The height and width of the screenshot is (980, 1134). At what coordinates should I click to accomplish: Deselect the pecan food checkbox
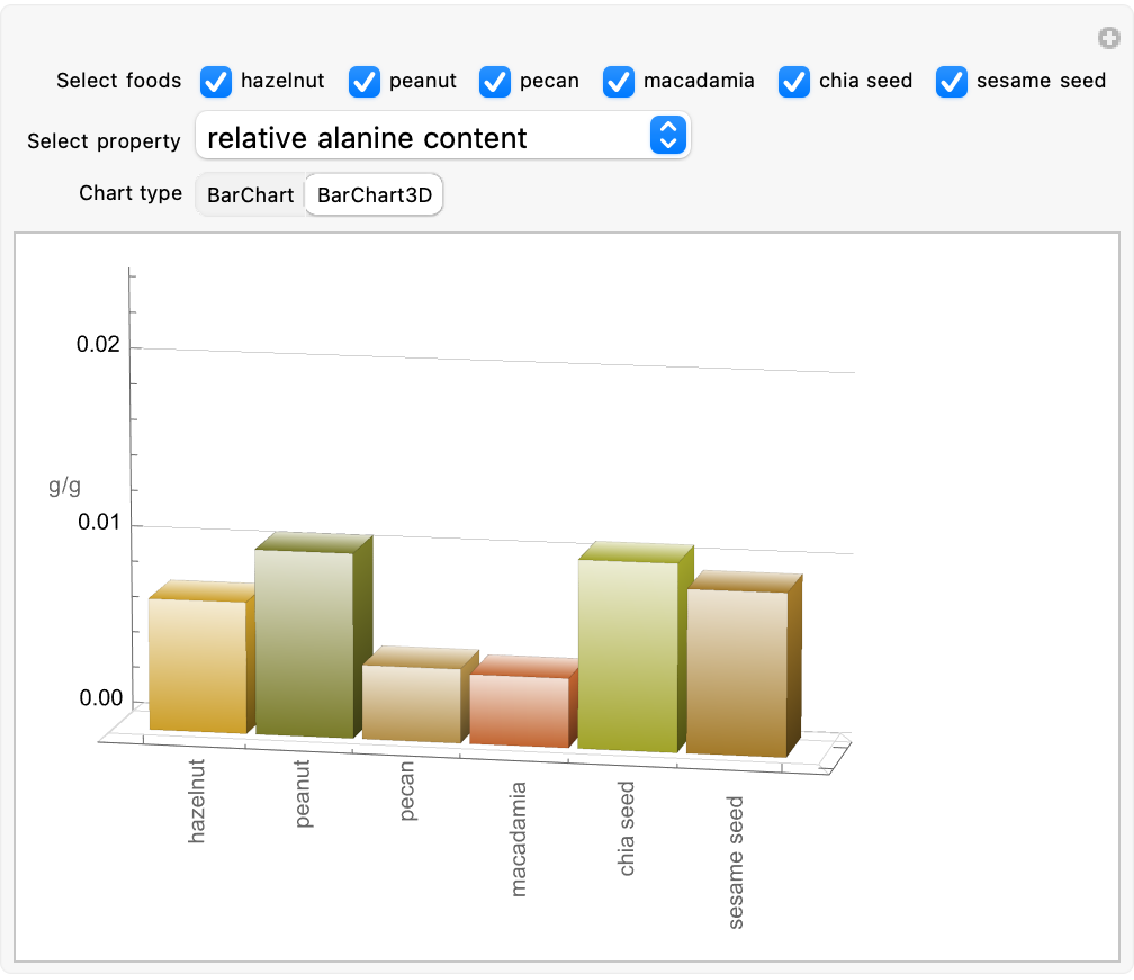[x=495, y=81]
